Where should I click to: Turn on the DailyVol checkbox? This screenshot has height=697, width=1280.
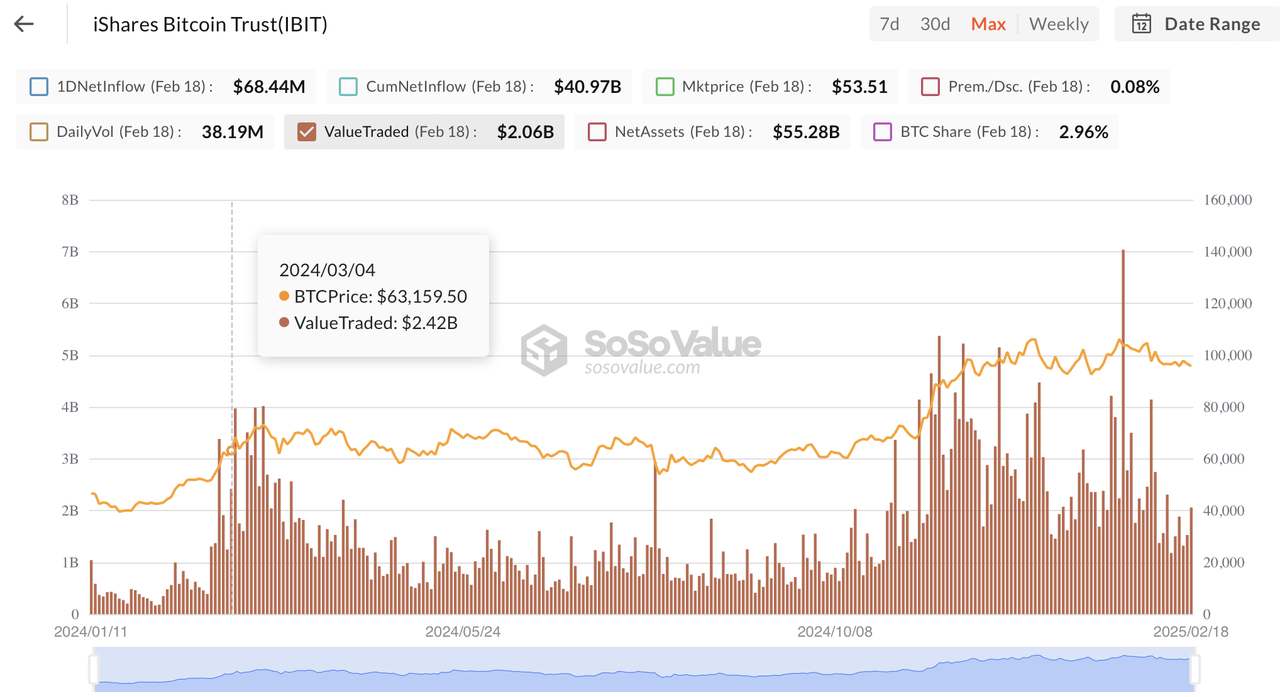(x=39, y=132)
